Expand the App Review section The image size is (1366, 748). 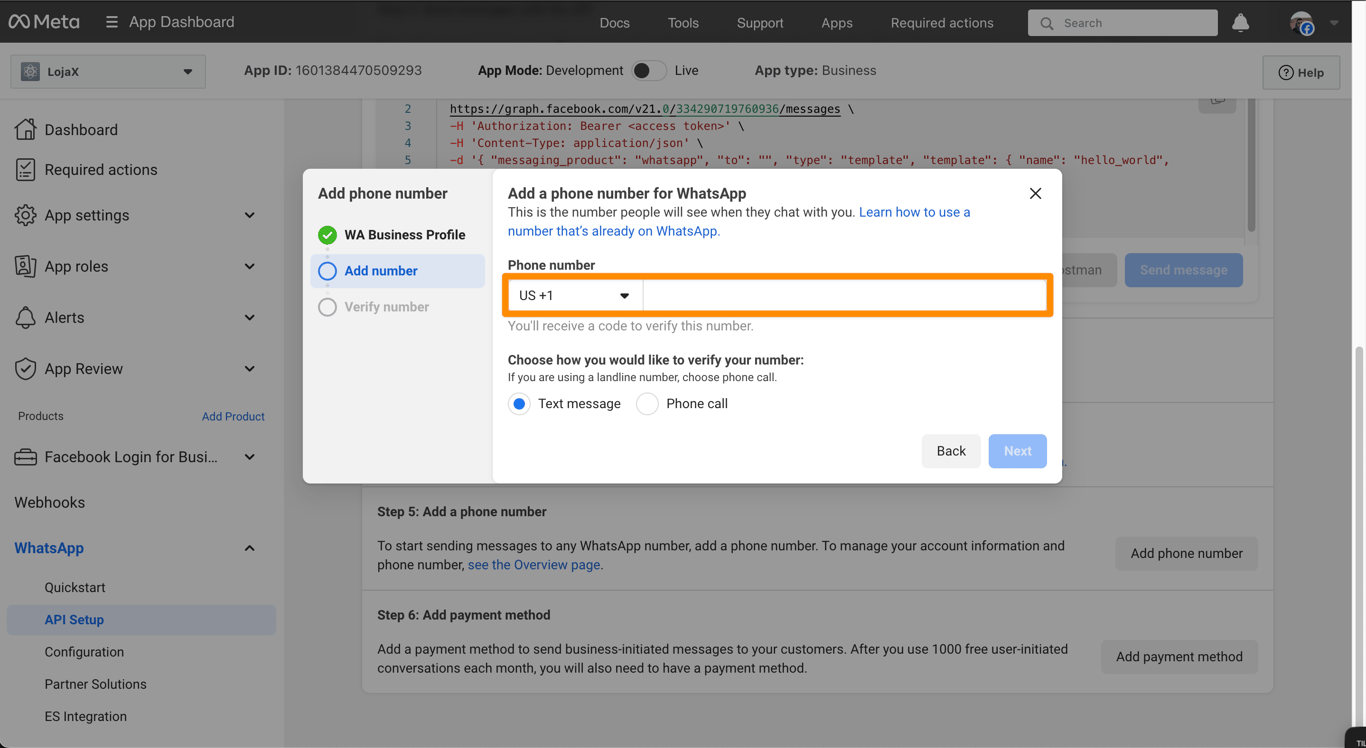(x=249, y=368)
